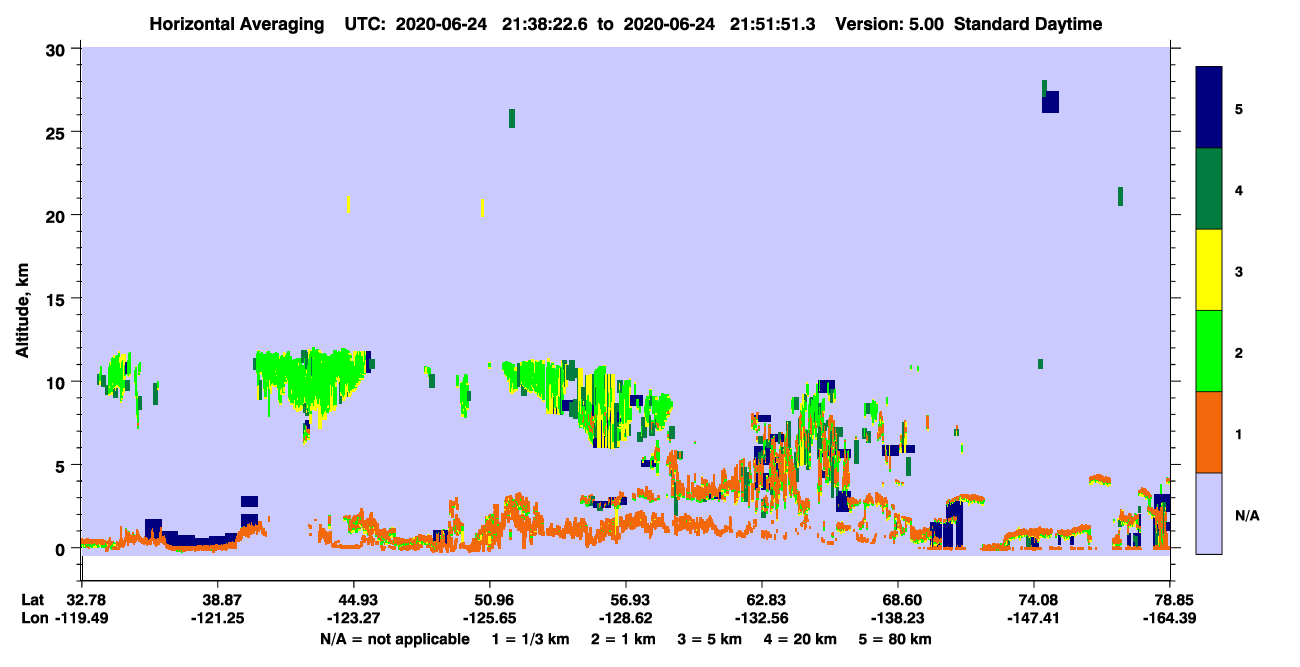Viewport: 1300px width, 667px height.
Task: Click the latitude value 74.08
Action: (1034, 600)
